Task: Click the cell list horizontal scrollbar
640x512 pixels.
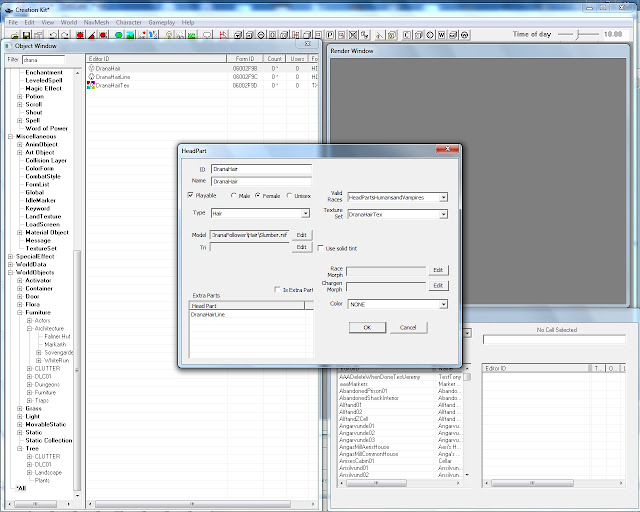Action: pyautogui.click(x=402, y=483)
